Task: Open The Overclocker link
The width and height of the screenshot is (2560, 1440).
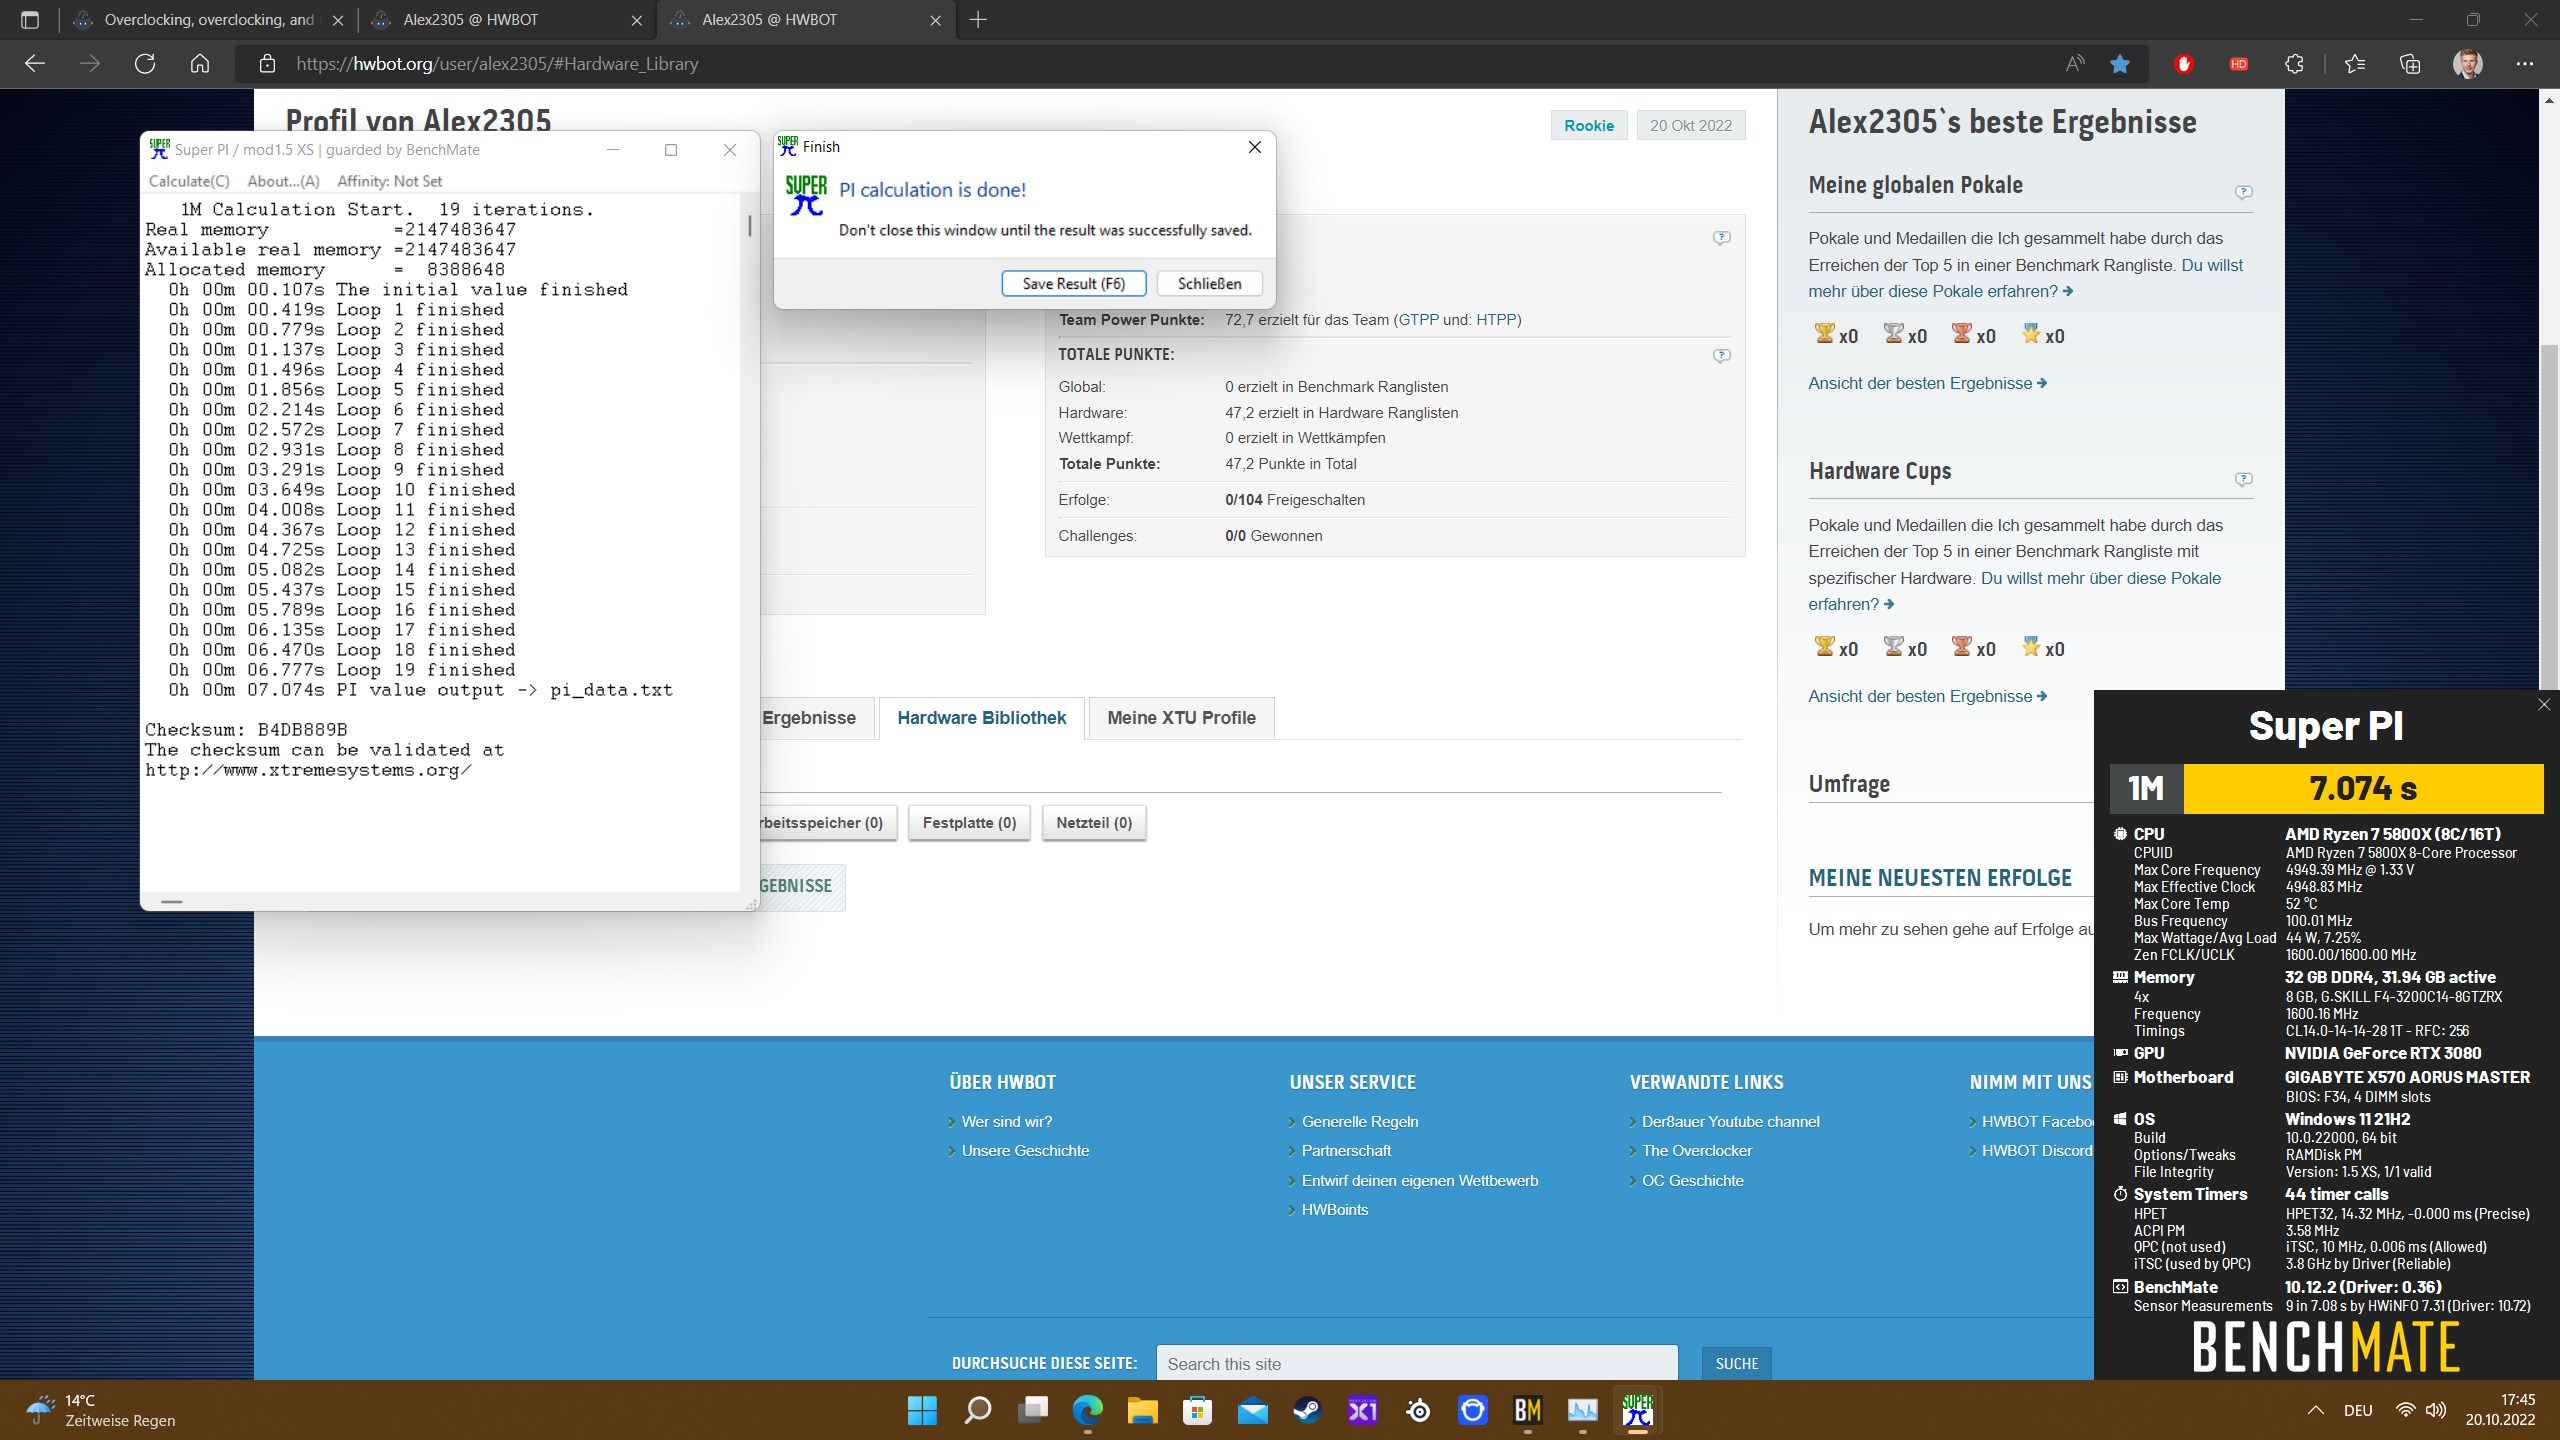Action: pyautogui.click(x=1696, y=1151)
